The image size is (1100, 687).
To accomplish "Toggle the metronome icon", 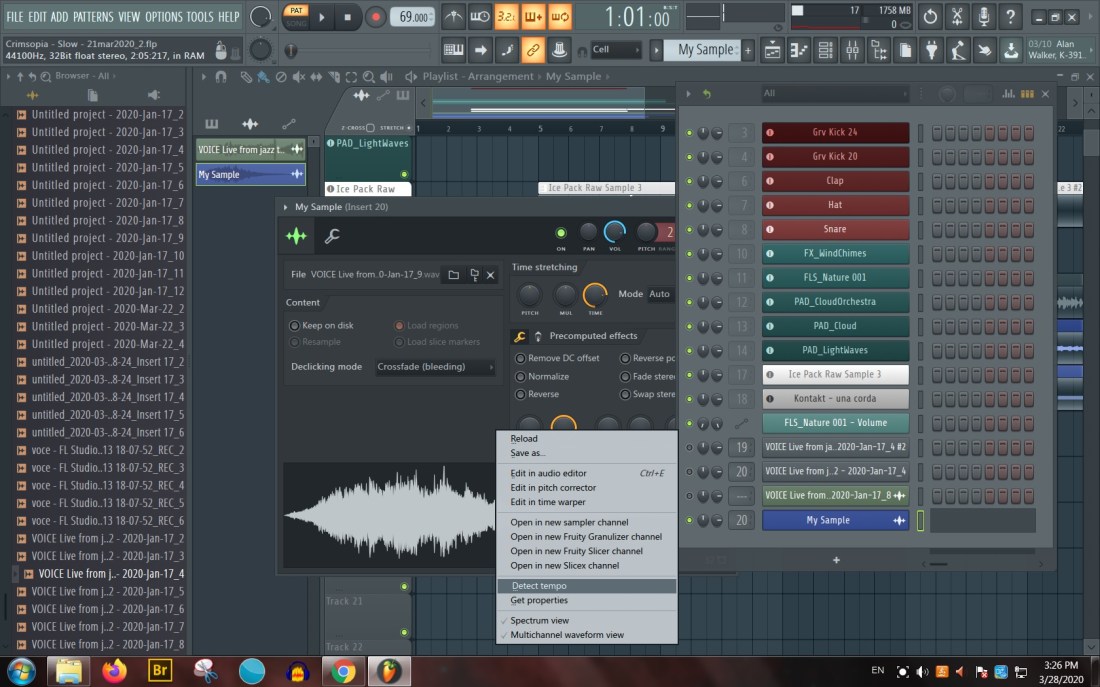I will [454, 17].
